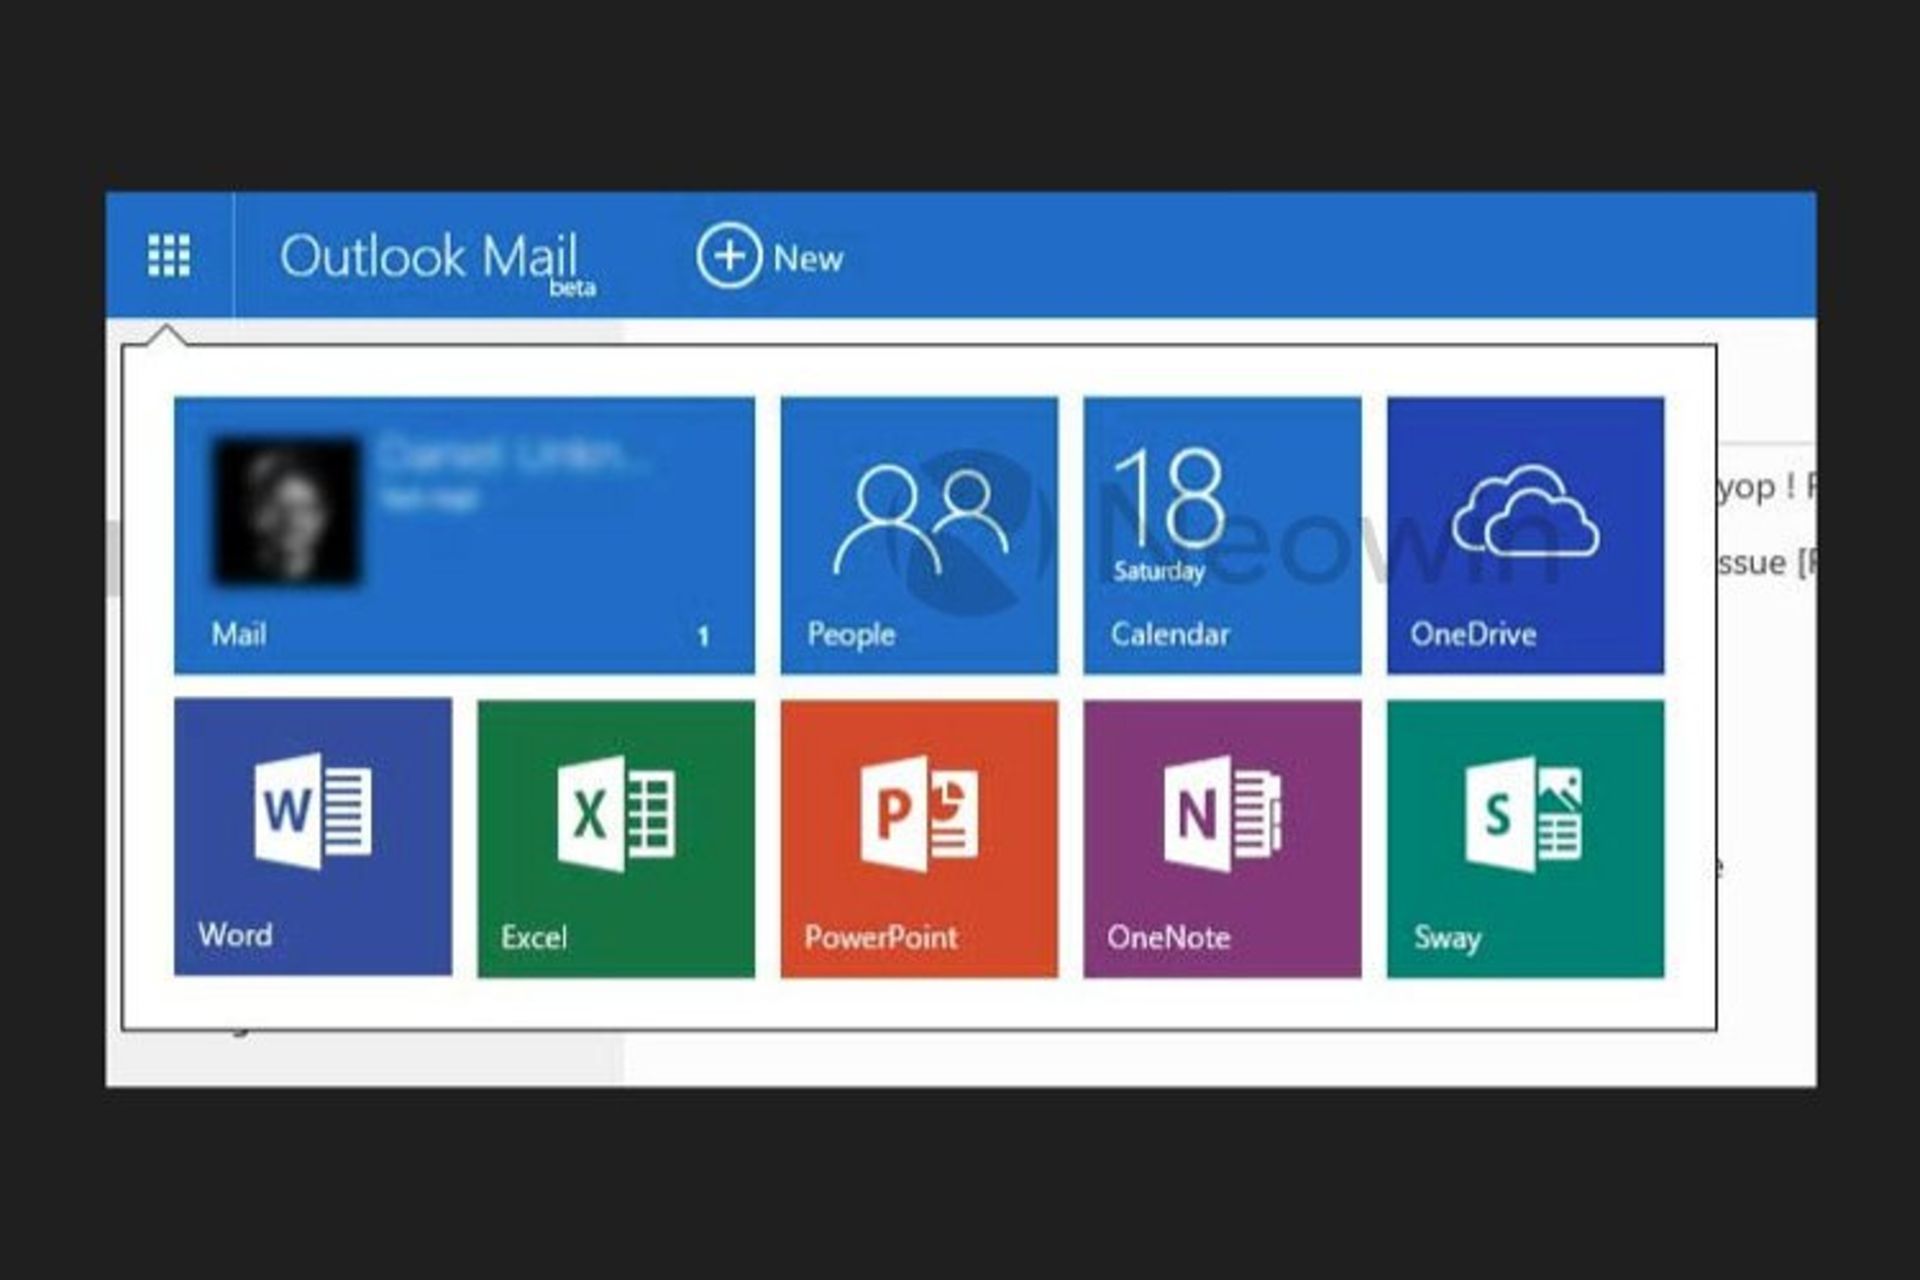This screenshot has height=1280, width=1920.
Task: Click the New label text
Action: point(808,259)
